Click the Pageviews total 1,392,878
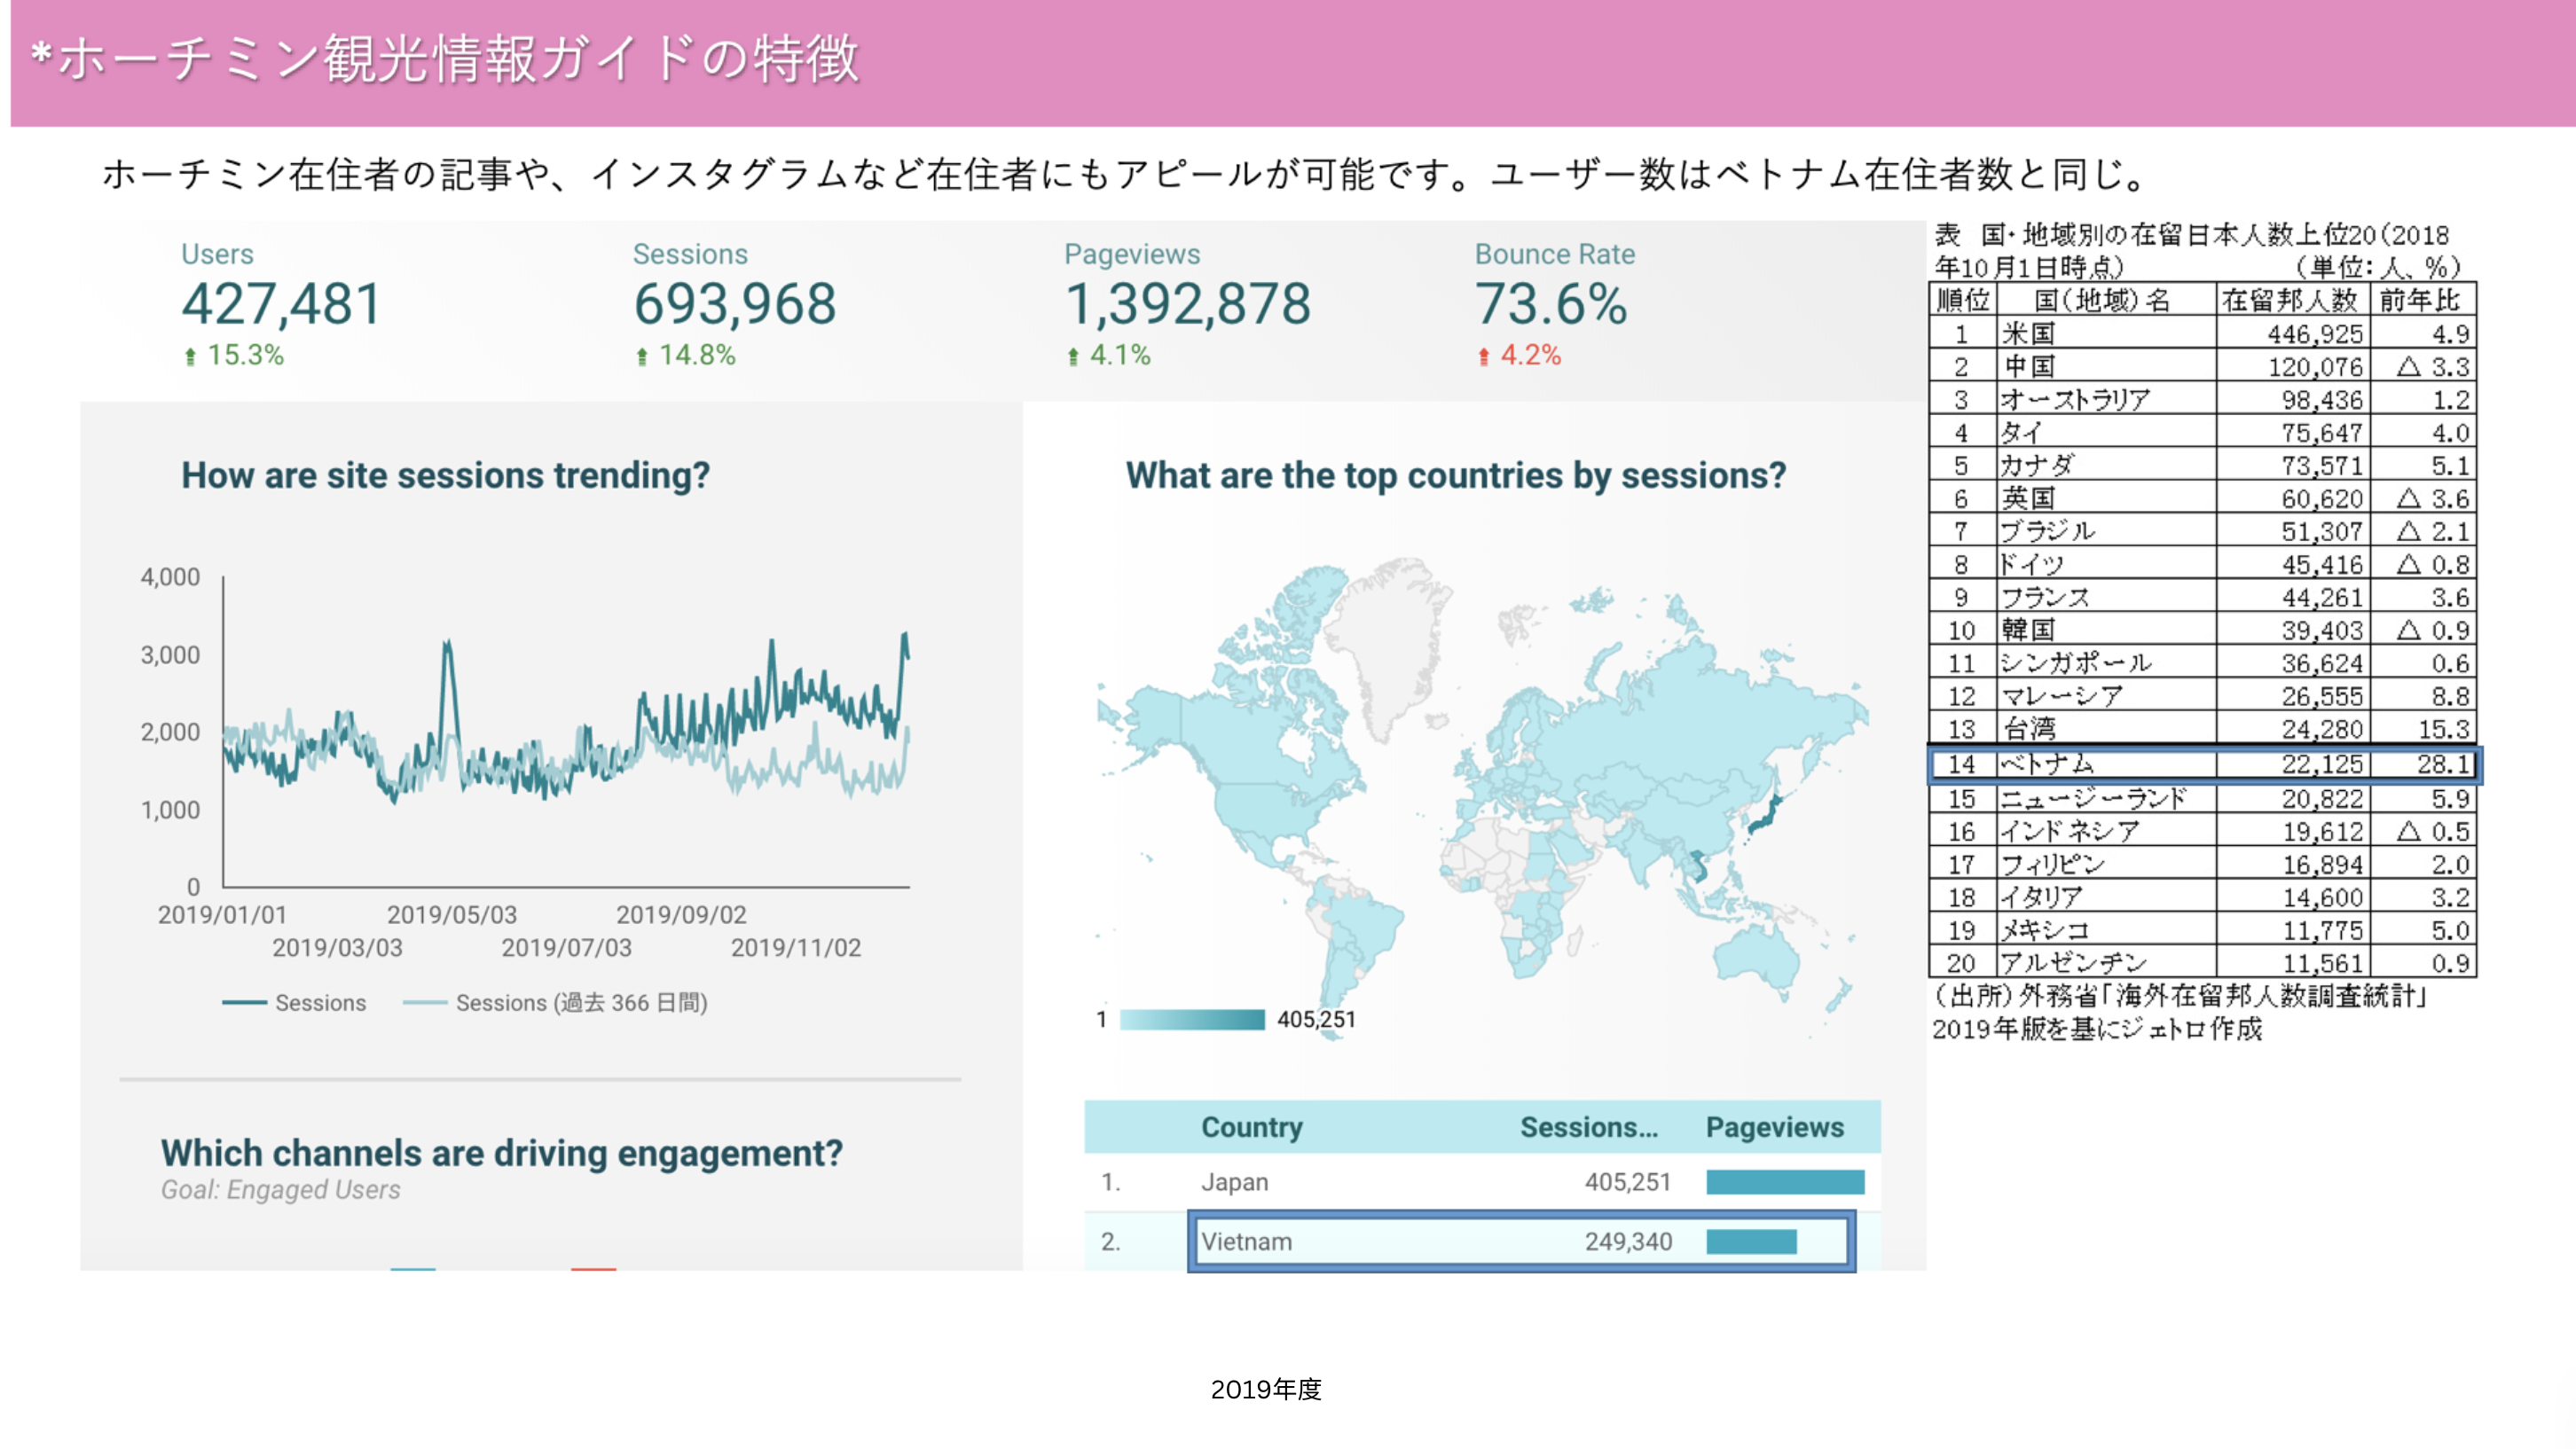The height and width of the screenshot is (1449, 2576). (x=1187, y=304)
